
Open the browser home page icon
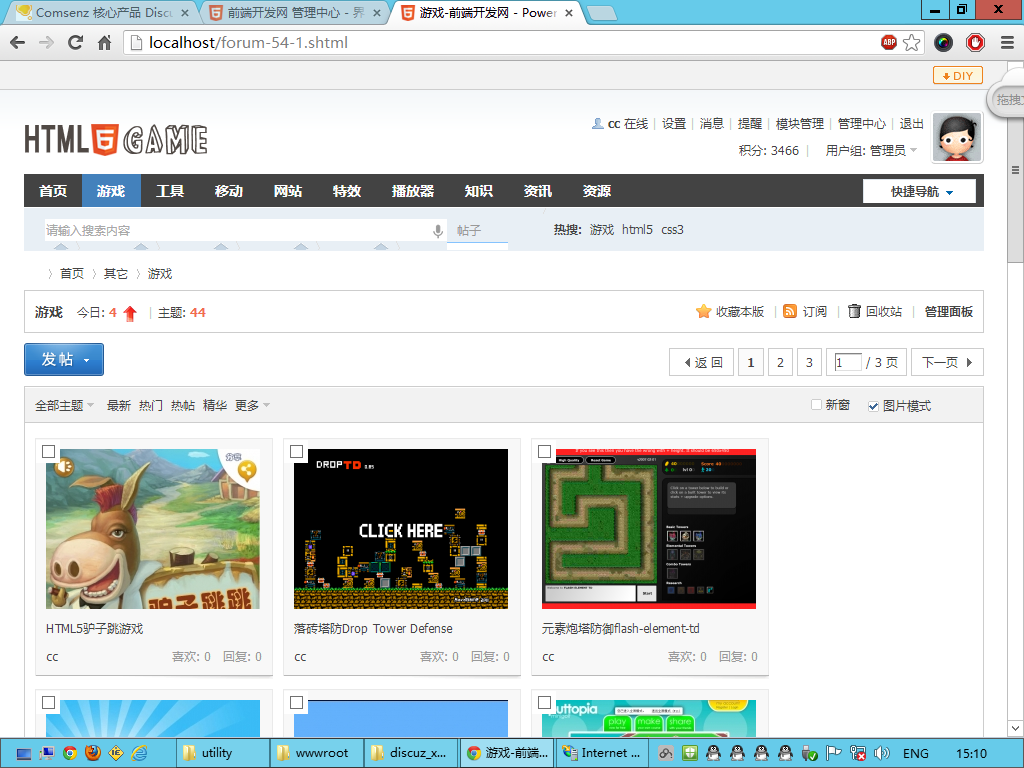click(x=104, y=42)
